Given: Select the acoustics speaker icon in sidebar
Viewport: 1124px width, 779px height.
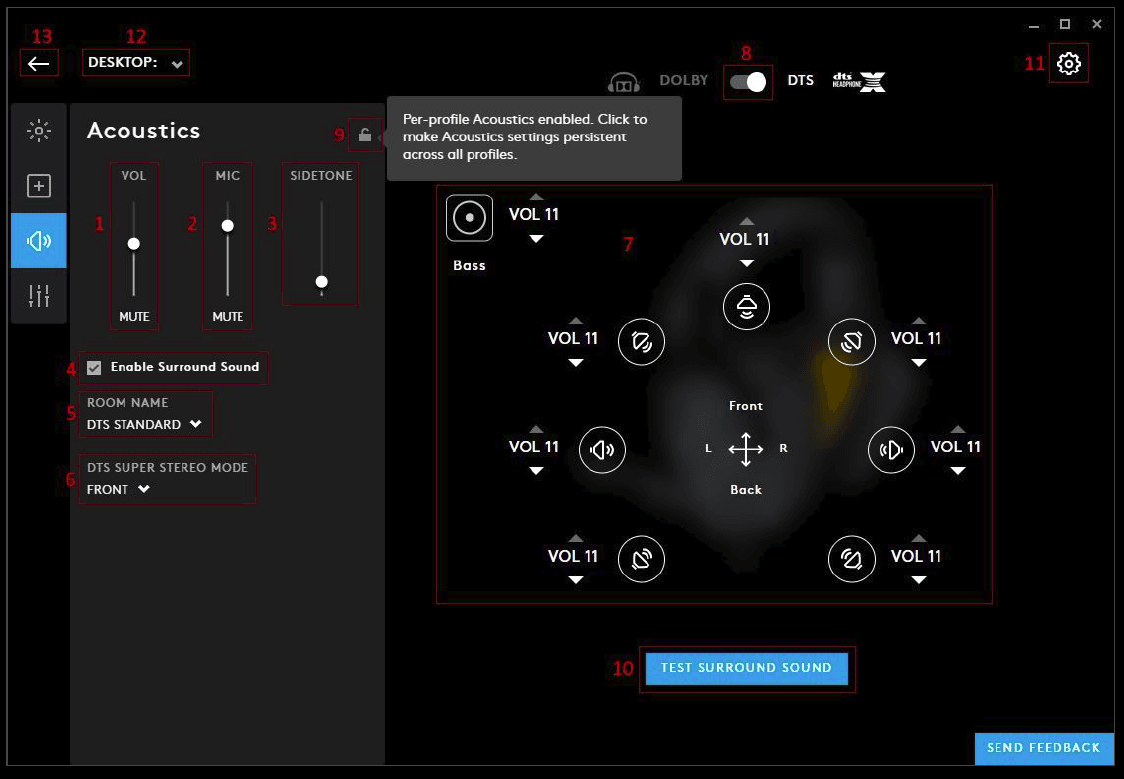Looking at the screenshot, I should click(38, 240).
